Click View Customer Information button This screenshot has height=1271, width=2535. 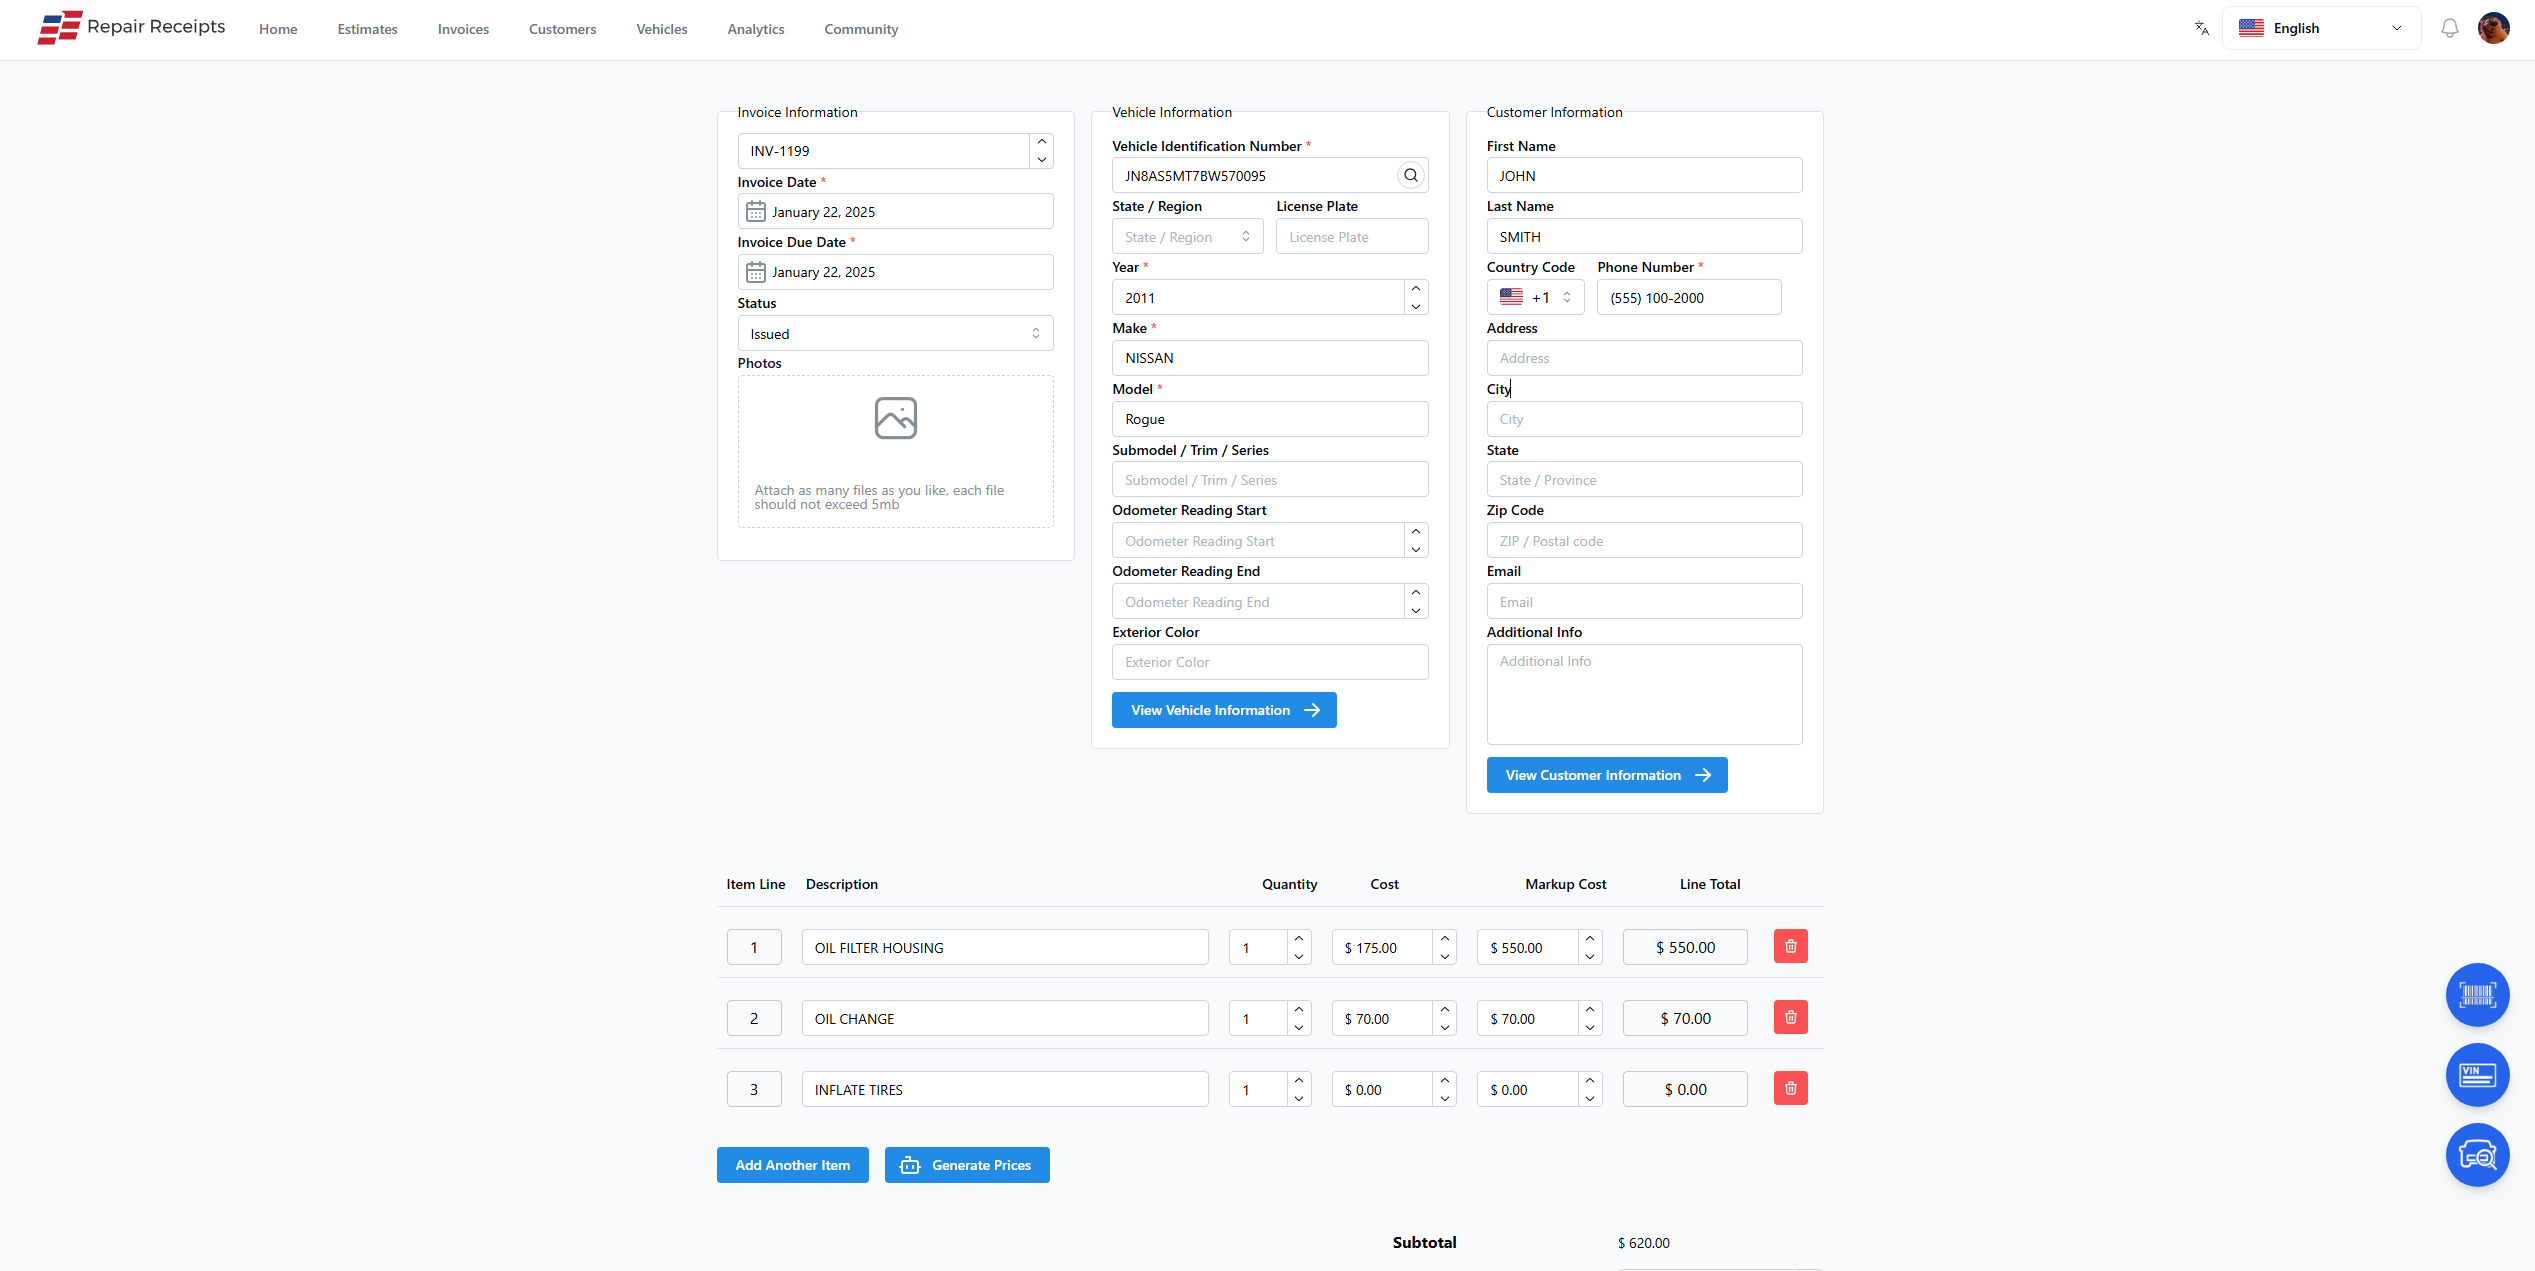pyautogui.click(x=1606, y=775)
